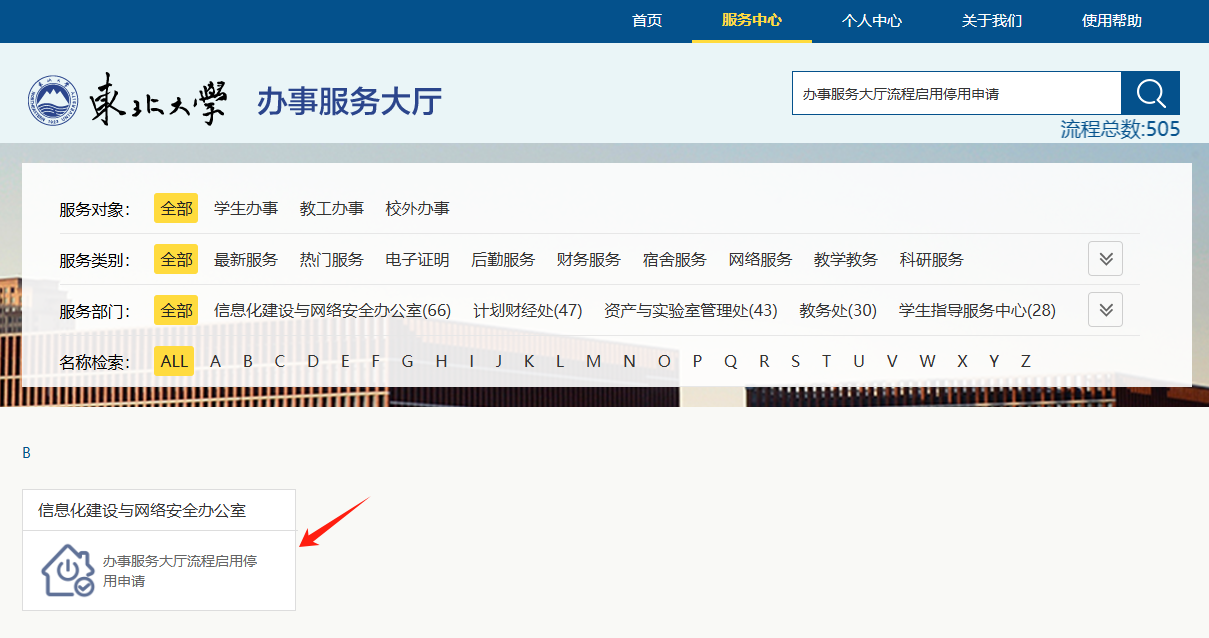Click the search text input field
This screenshot has width=1209, height=638.
955,94
